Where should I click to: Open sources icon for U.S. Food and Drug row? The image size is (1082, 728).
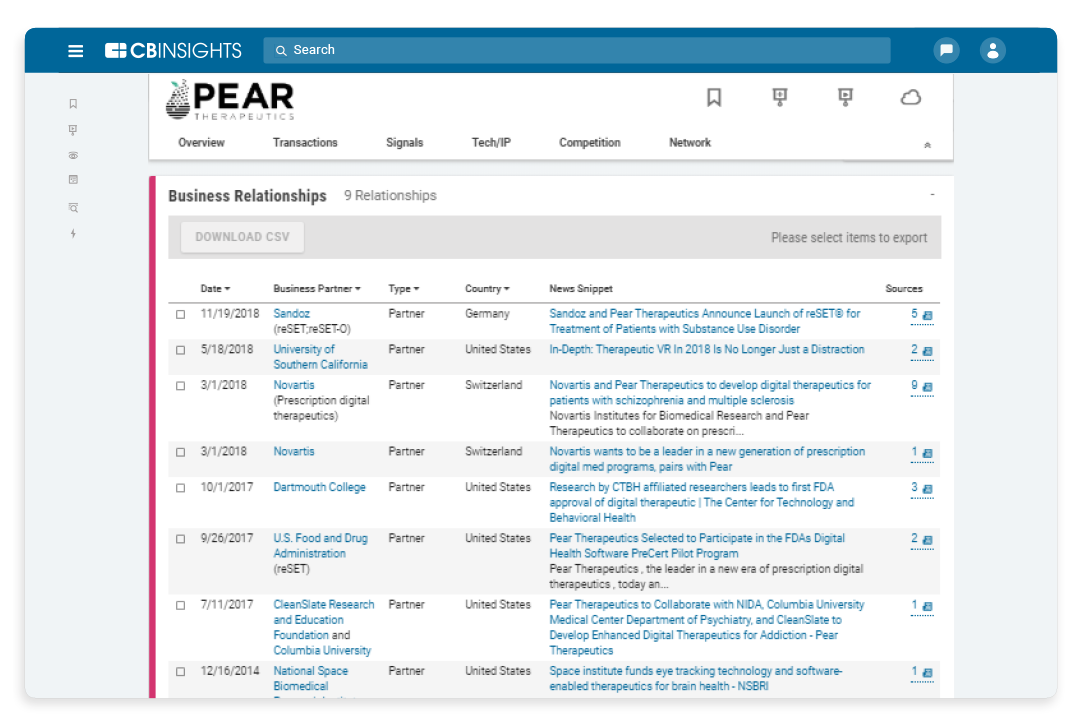point(928,540)
